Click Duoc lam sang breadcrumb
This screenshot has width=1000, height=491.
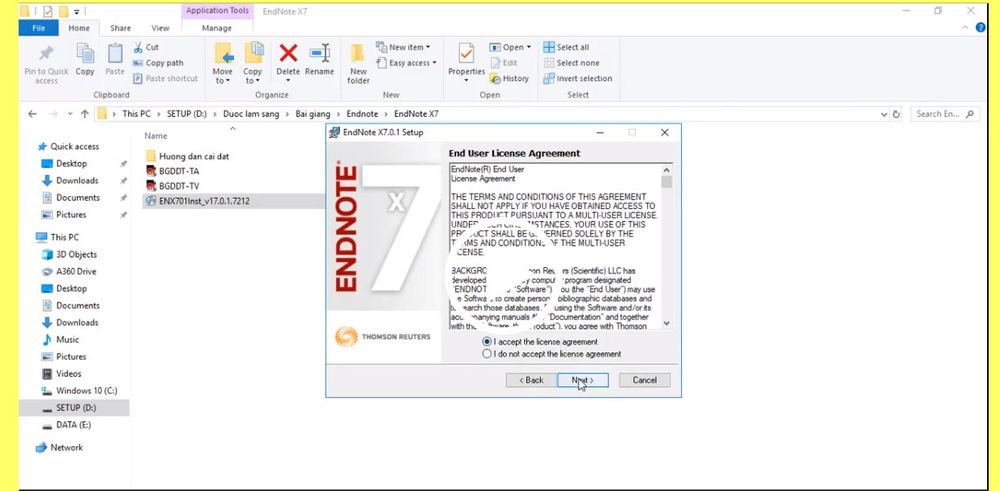pos(251,114)
